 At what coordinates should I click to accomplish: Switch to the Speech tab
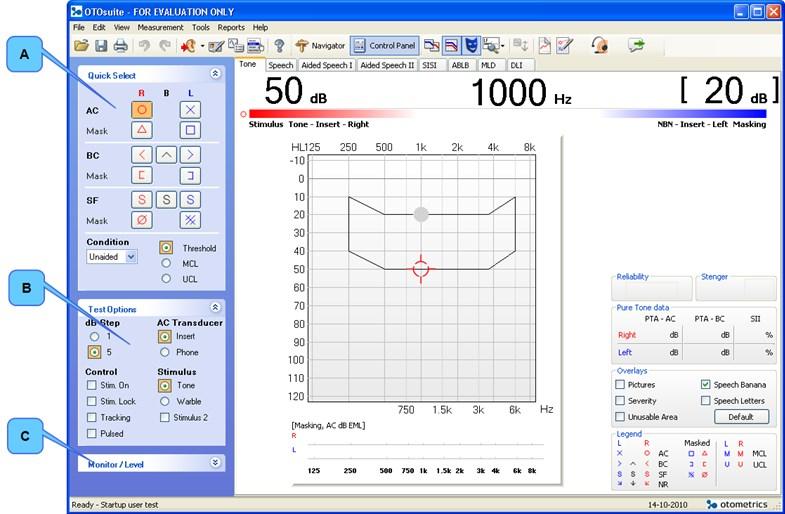280,65
